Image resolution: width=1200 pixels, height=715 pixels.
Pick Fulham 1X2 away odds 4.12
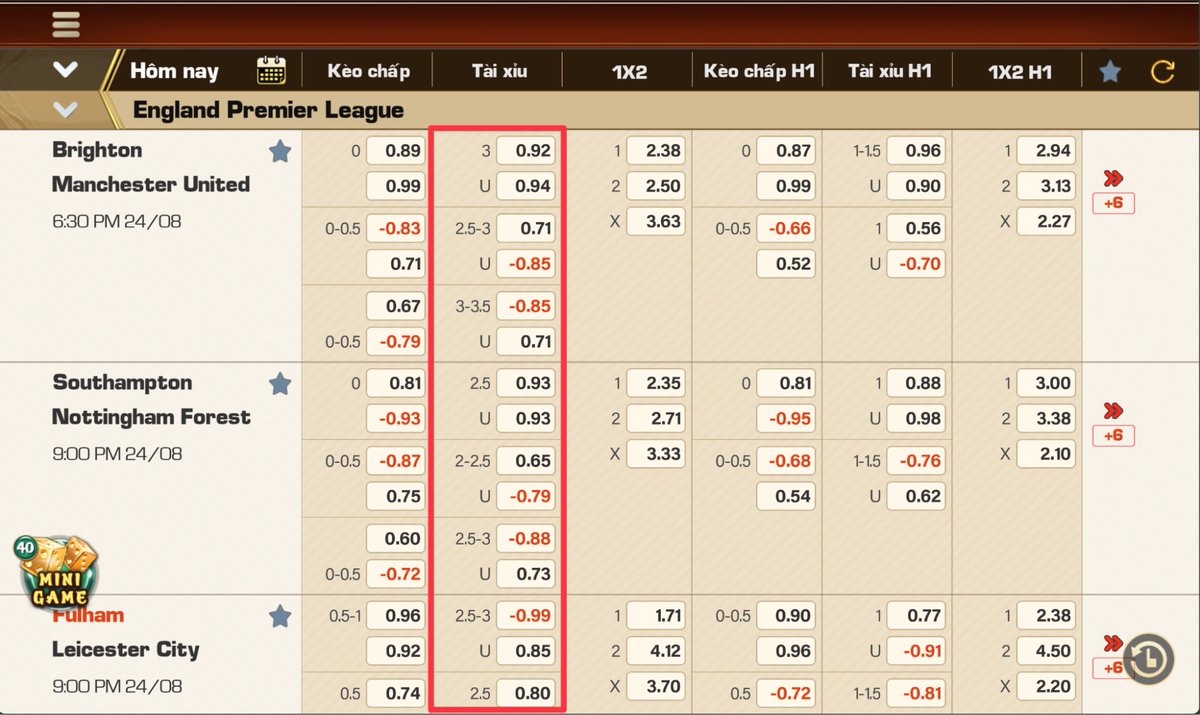pos(656,651)
